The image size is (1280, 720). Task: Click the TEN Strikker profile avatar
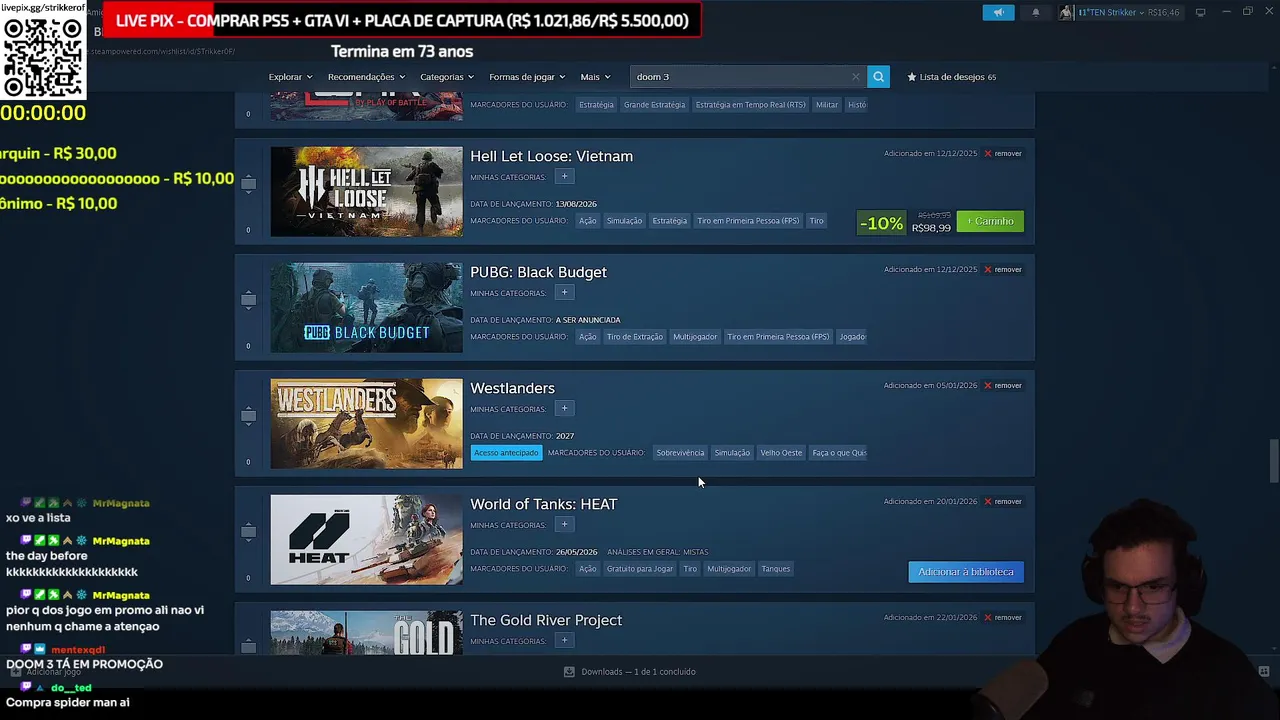pos(1066,12)
